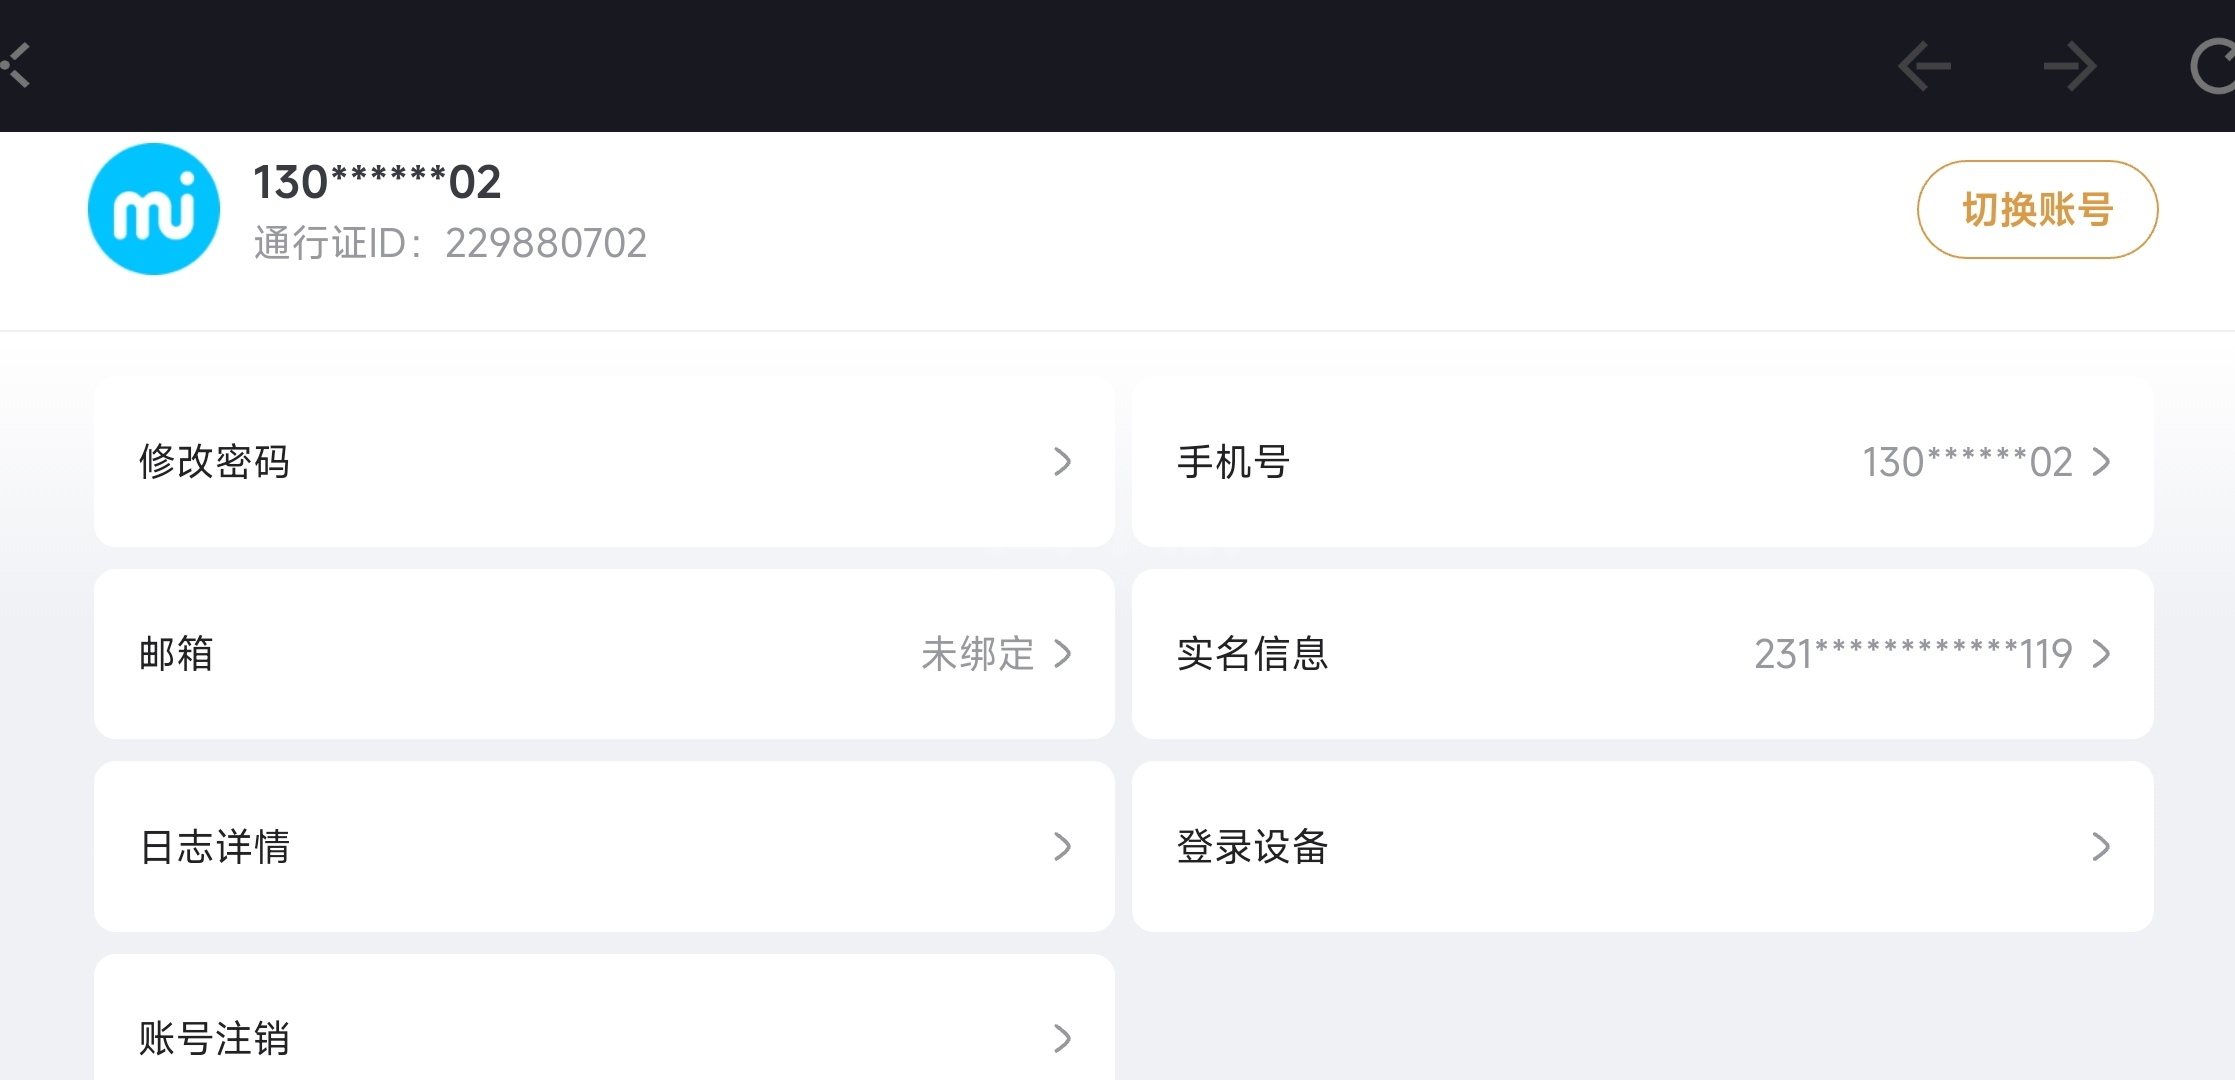2235x1080 pixels.
Task: Open the 修改密码 option
Action: click(604, 462)
